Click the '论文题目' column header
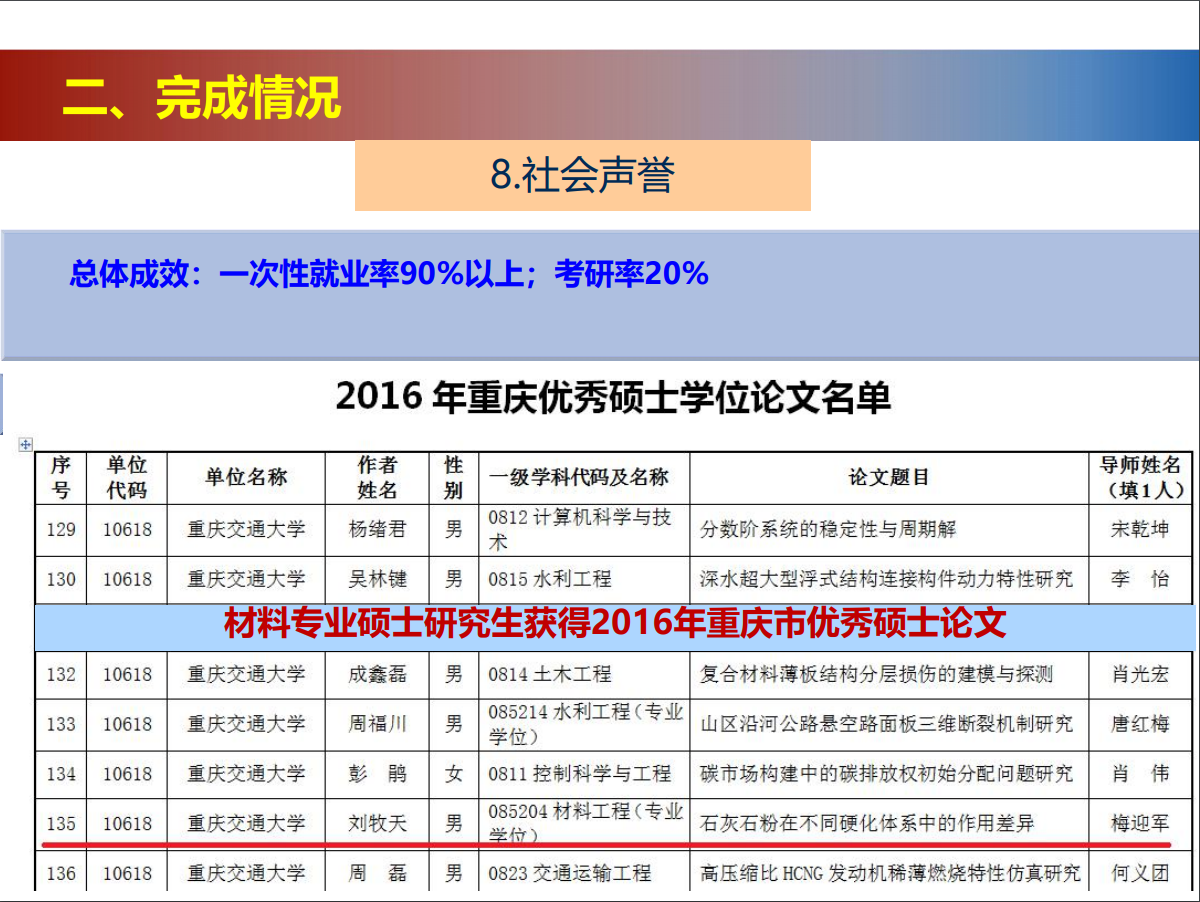Image resolution: width=1200 pixels, height=902 pixels. (888, 478)
